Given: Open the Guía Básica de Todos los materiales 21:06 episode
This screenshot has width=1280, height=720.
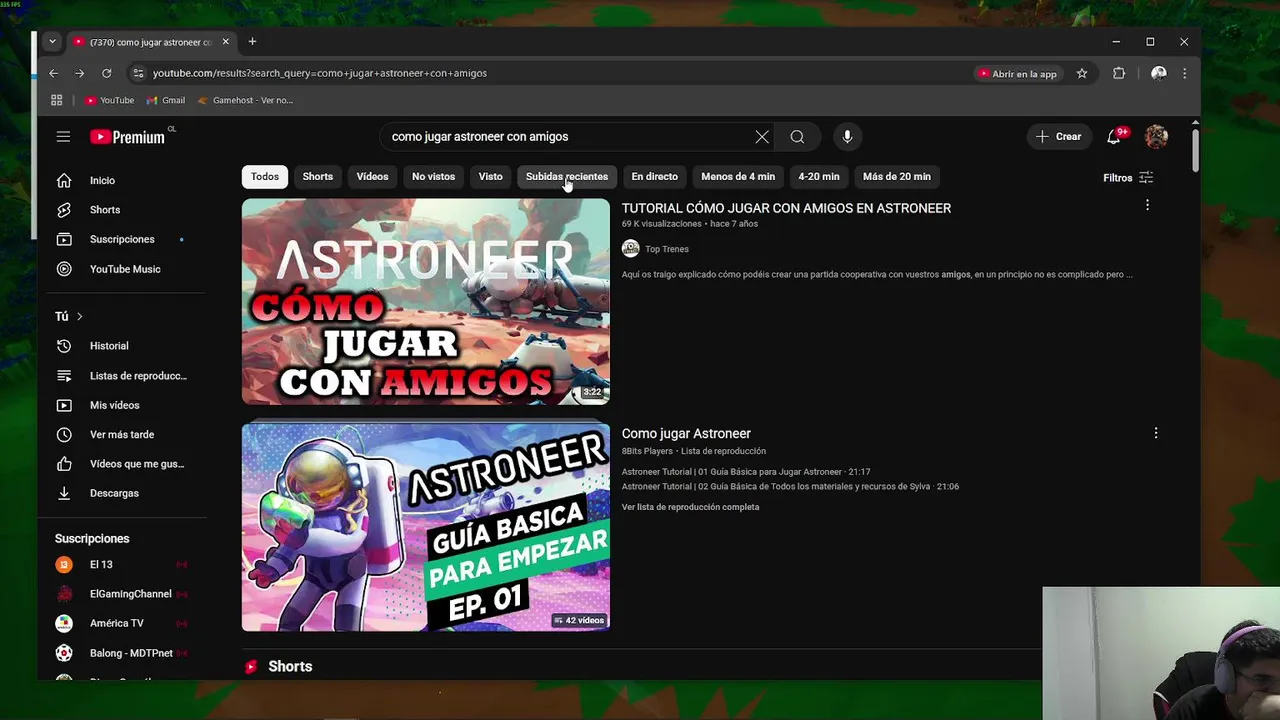Looking at the screenshot, I should (790, 487).
